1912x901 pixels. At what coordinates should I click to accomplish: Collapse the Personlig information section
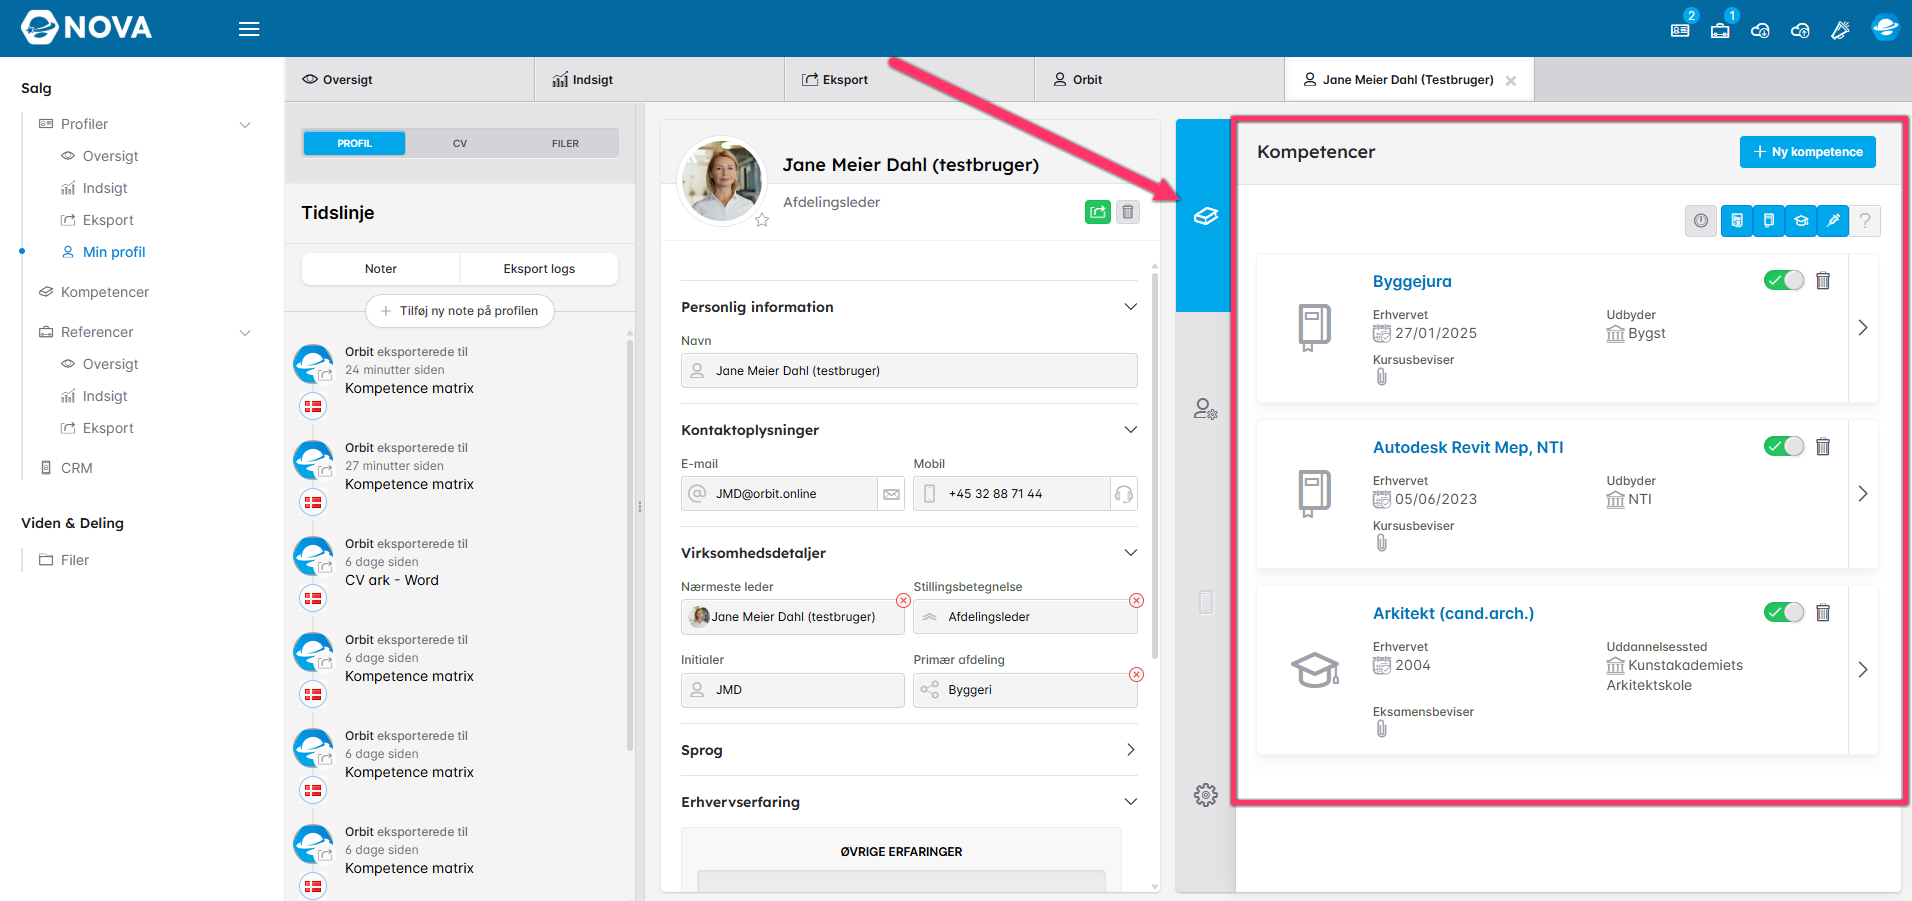[1131, 307]
